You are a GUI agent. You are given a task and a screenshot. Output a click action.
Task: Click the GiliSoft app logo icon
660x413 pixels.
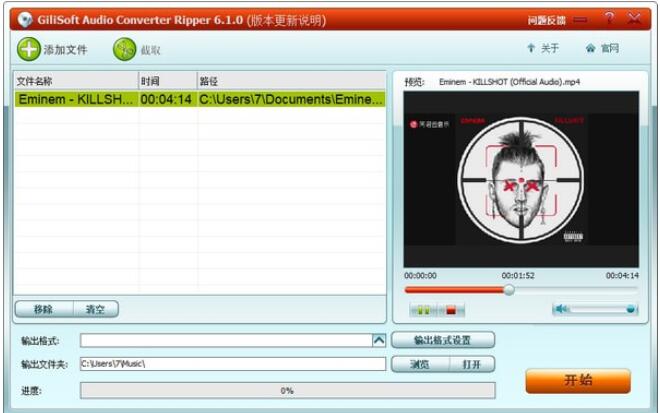coord(25,19)
